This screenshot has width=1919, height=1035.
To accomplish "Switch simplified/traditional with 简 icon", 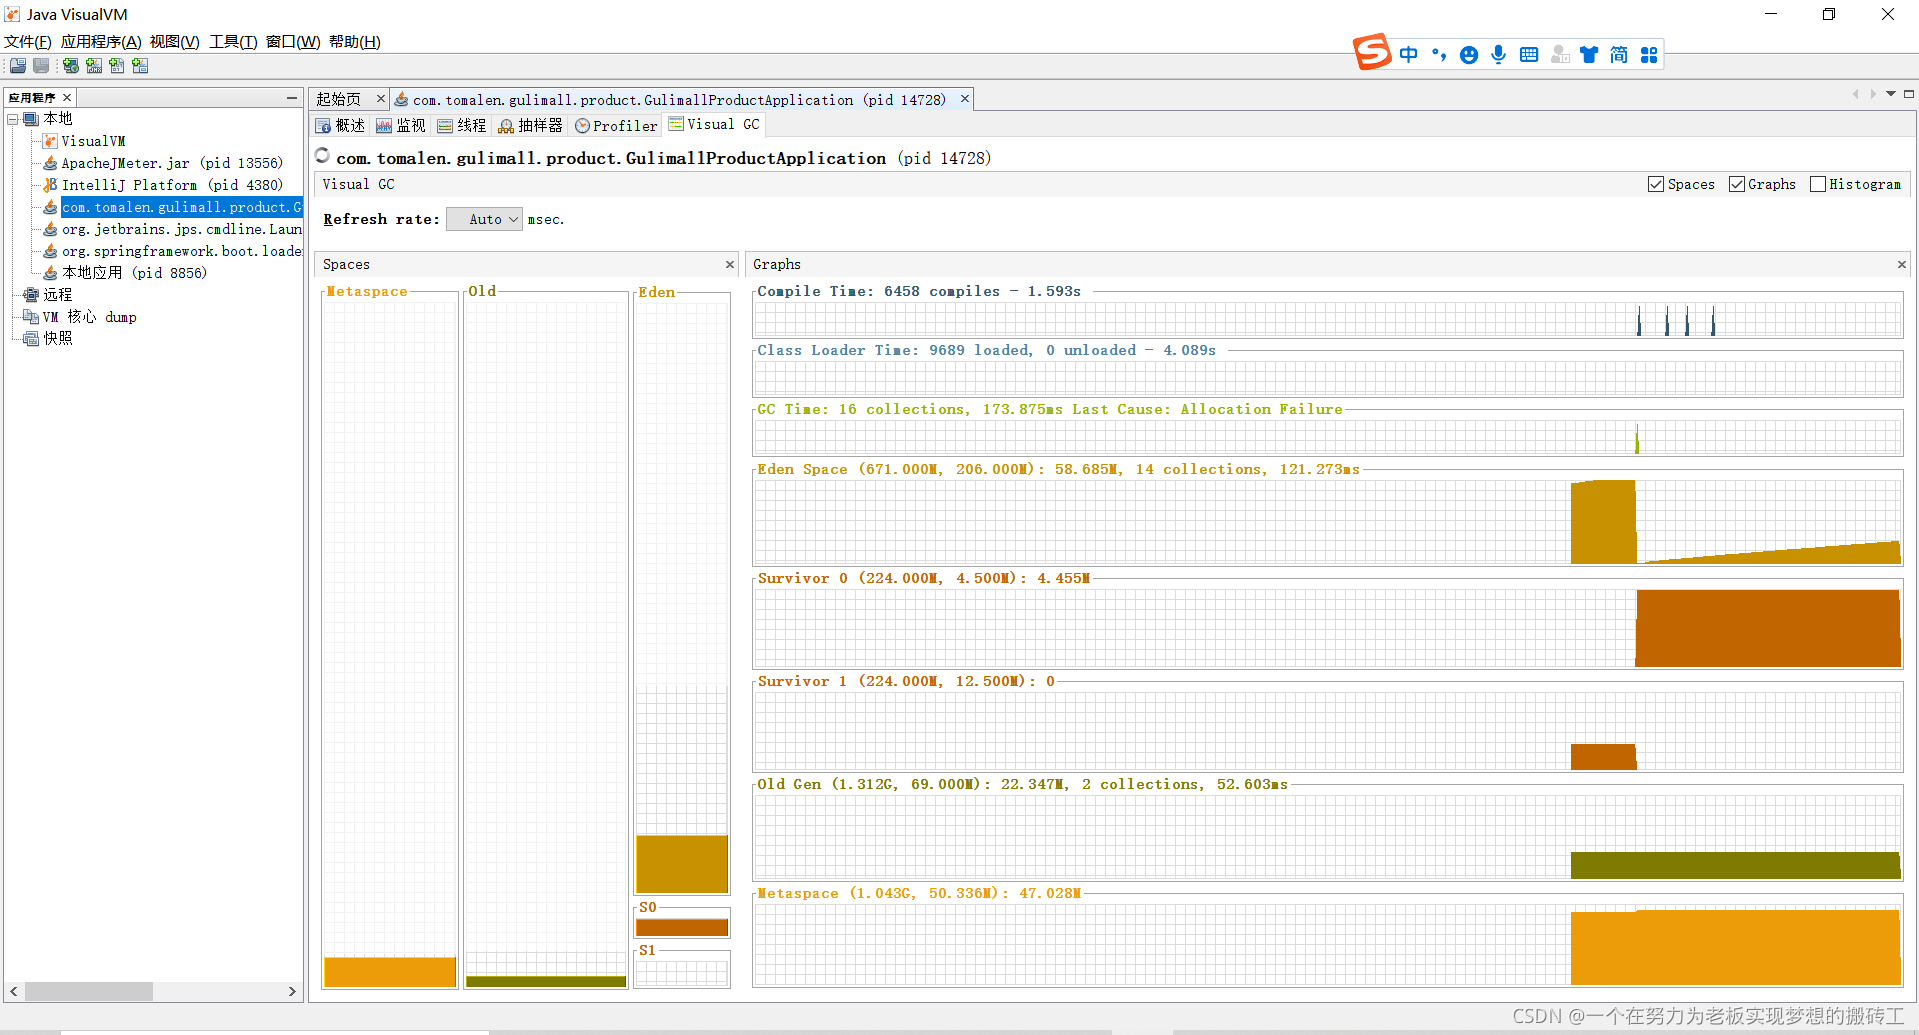I will [x=1619, y=55].
